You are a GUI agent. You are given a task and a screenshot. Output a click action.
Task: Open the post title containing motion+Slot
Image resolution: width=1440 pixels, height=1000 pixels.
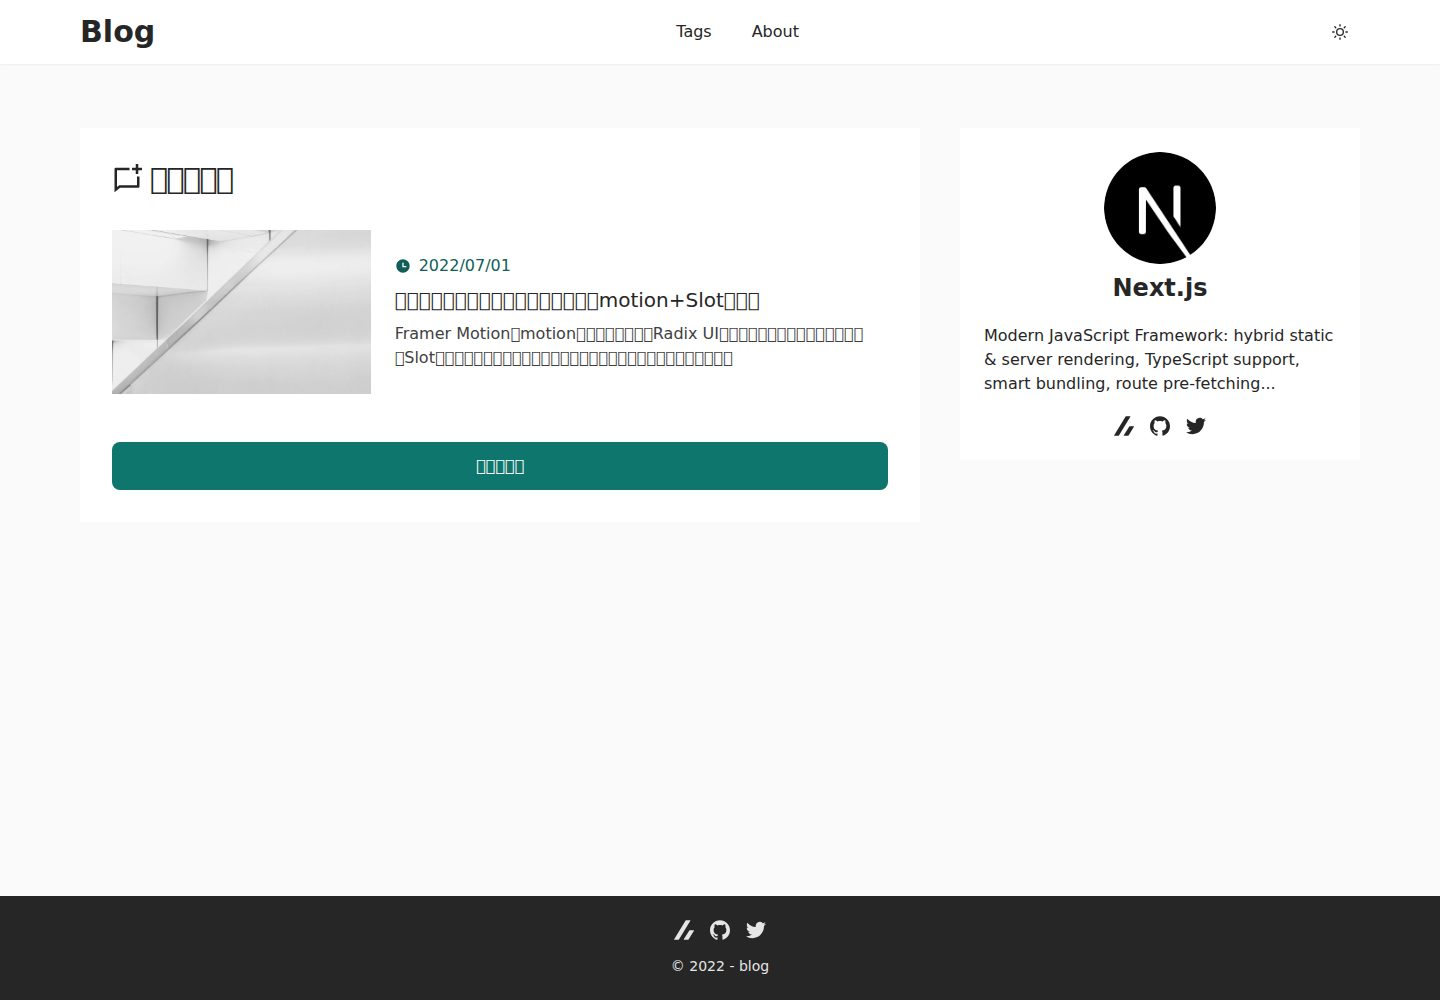(x=577, y=300)
